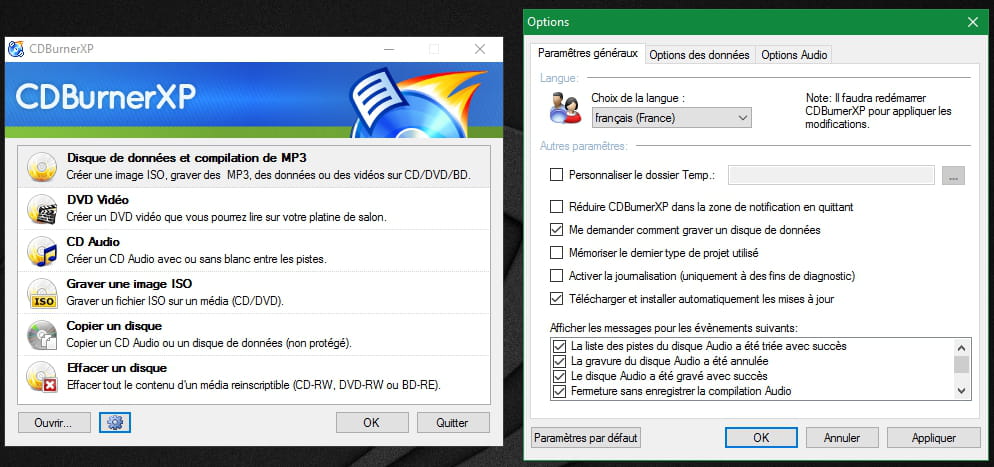Click the Quitter button
Image resolution: width=994 pixels, height=467 pixels.
pyautogui.click(x=453, y=423)
